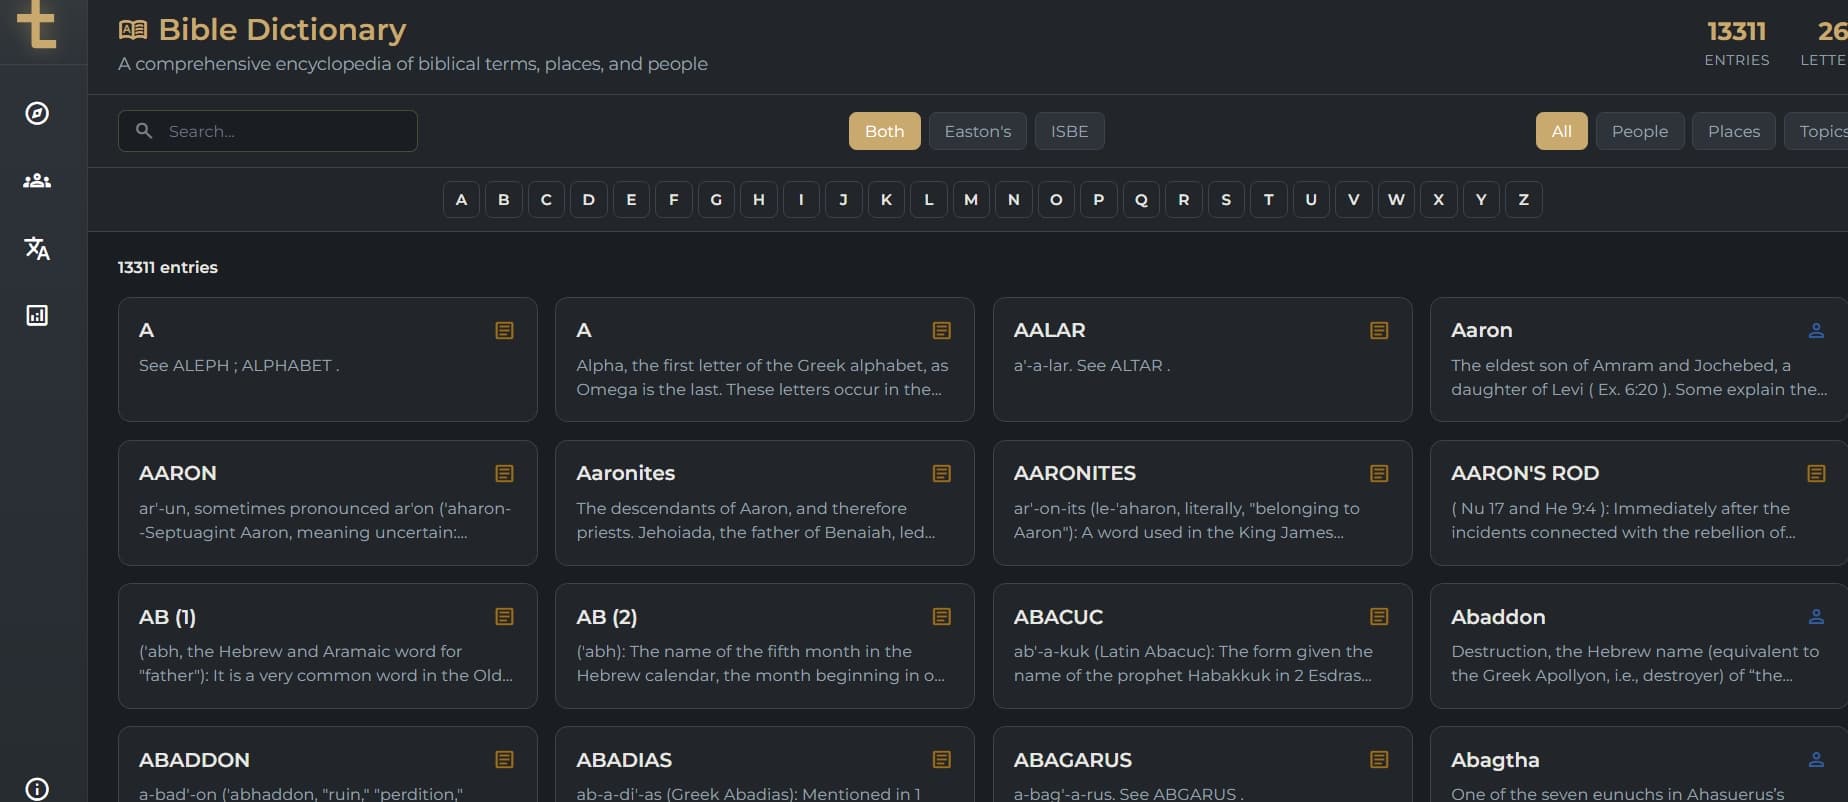Open the Aaronites entry by Easton's
Image resolution: width=1848 pixels, height=802 pixels.
click(x=764, y=503)
